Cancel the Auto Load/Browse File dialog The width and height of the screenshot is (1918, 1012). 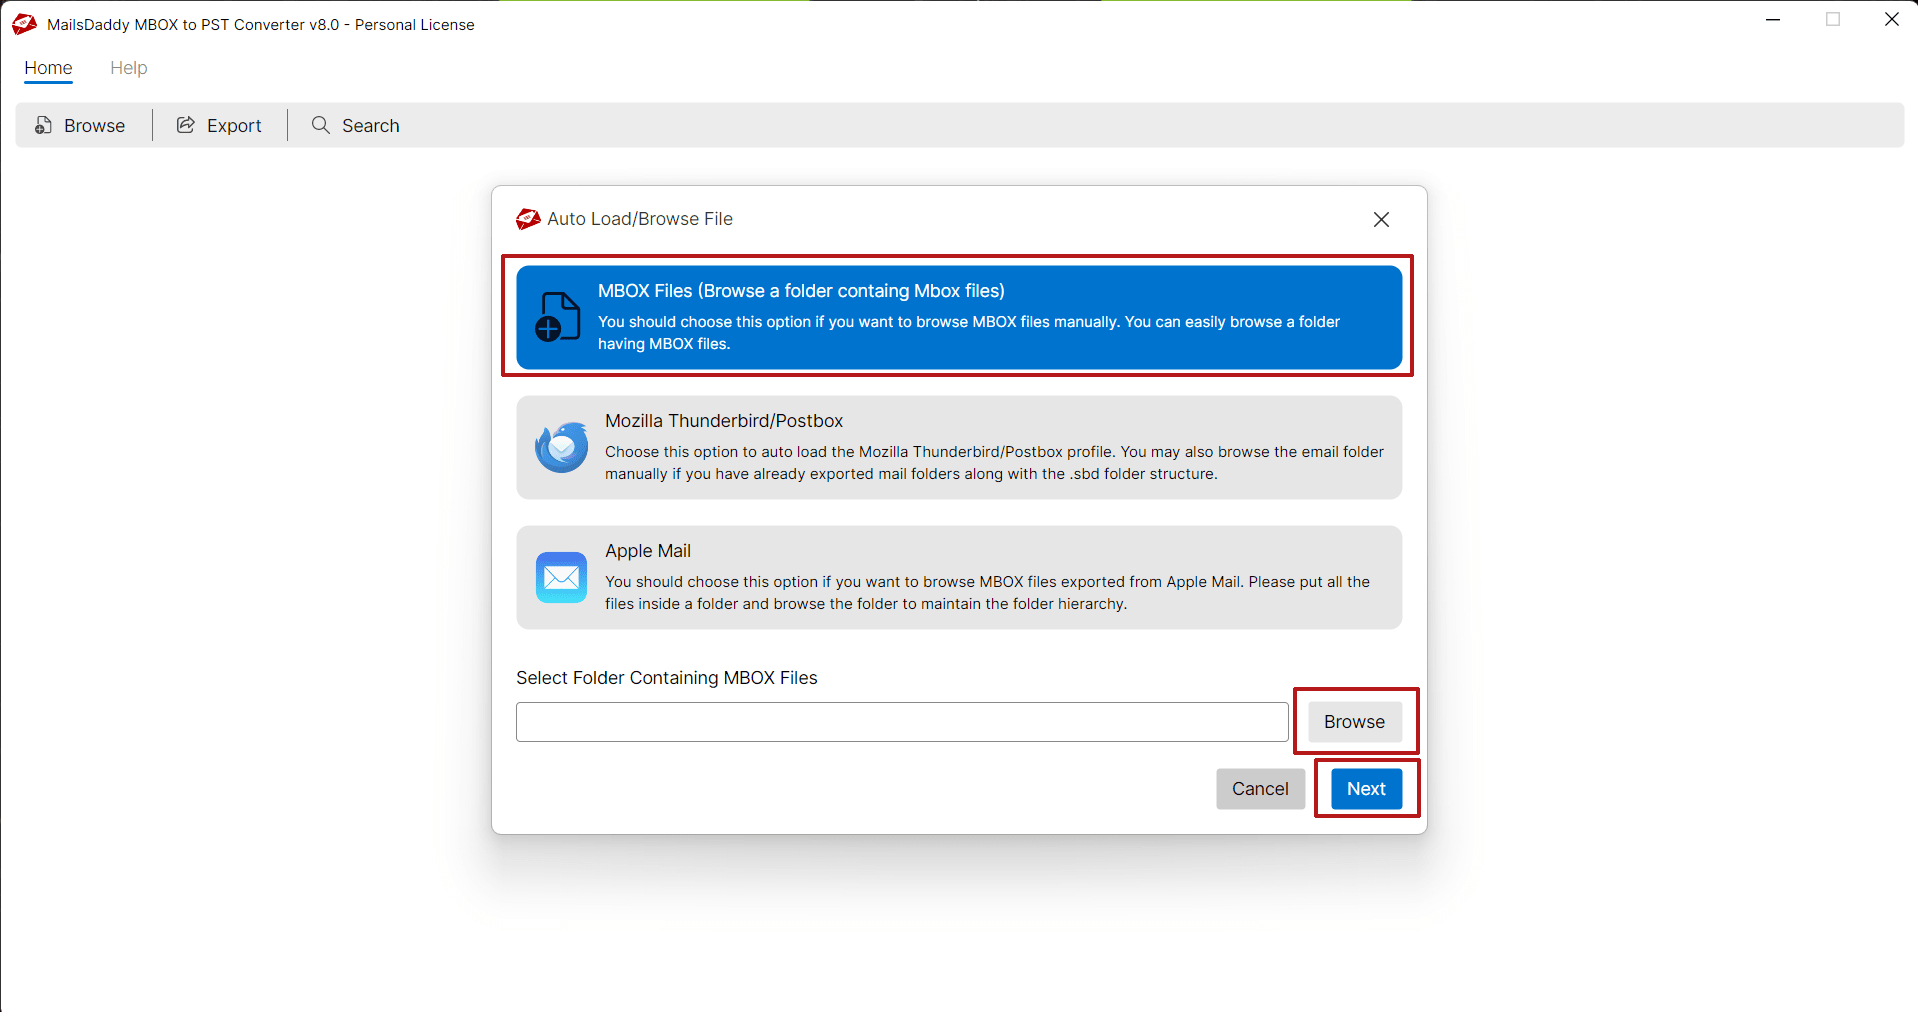pos(1259,788)
